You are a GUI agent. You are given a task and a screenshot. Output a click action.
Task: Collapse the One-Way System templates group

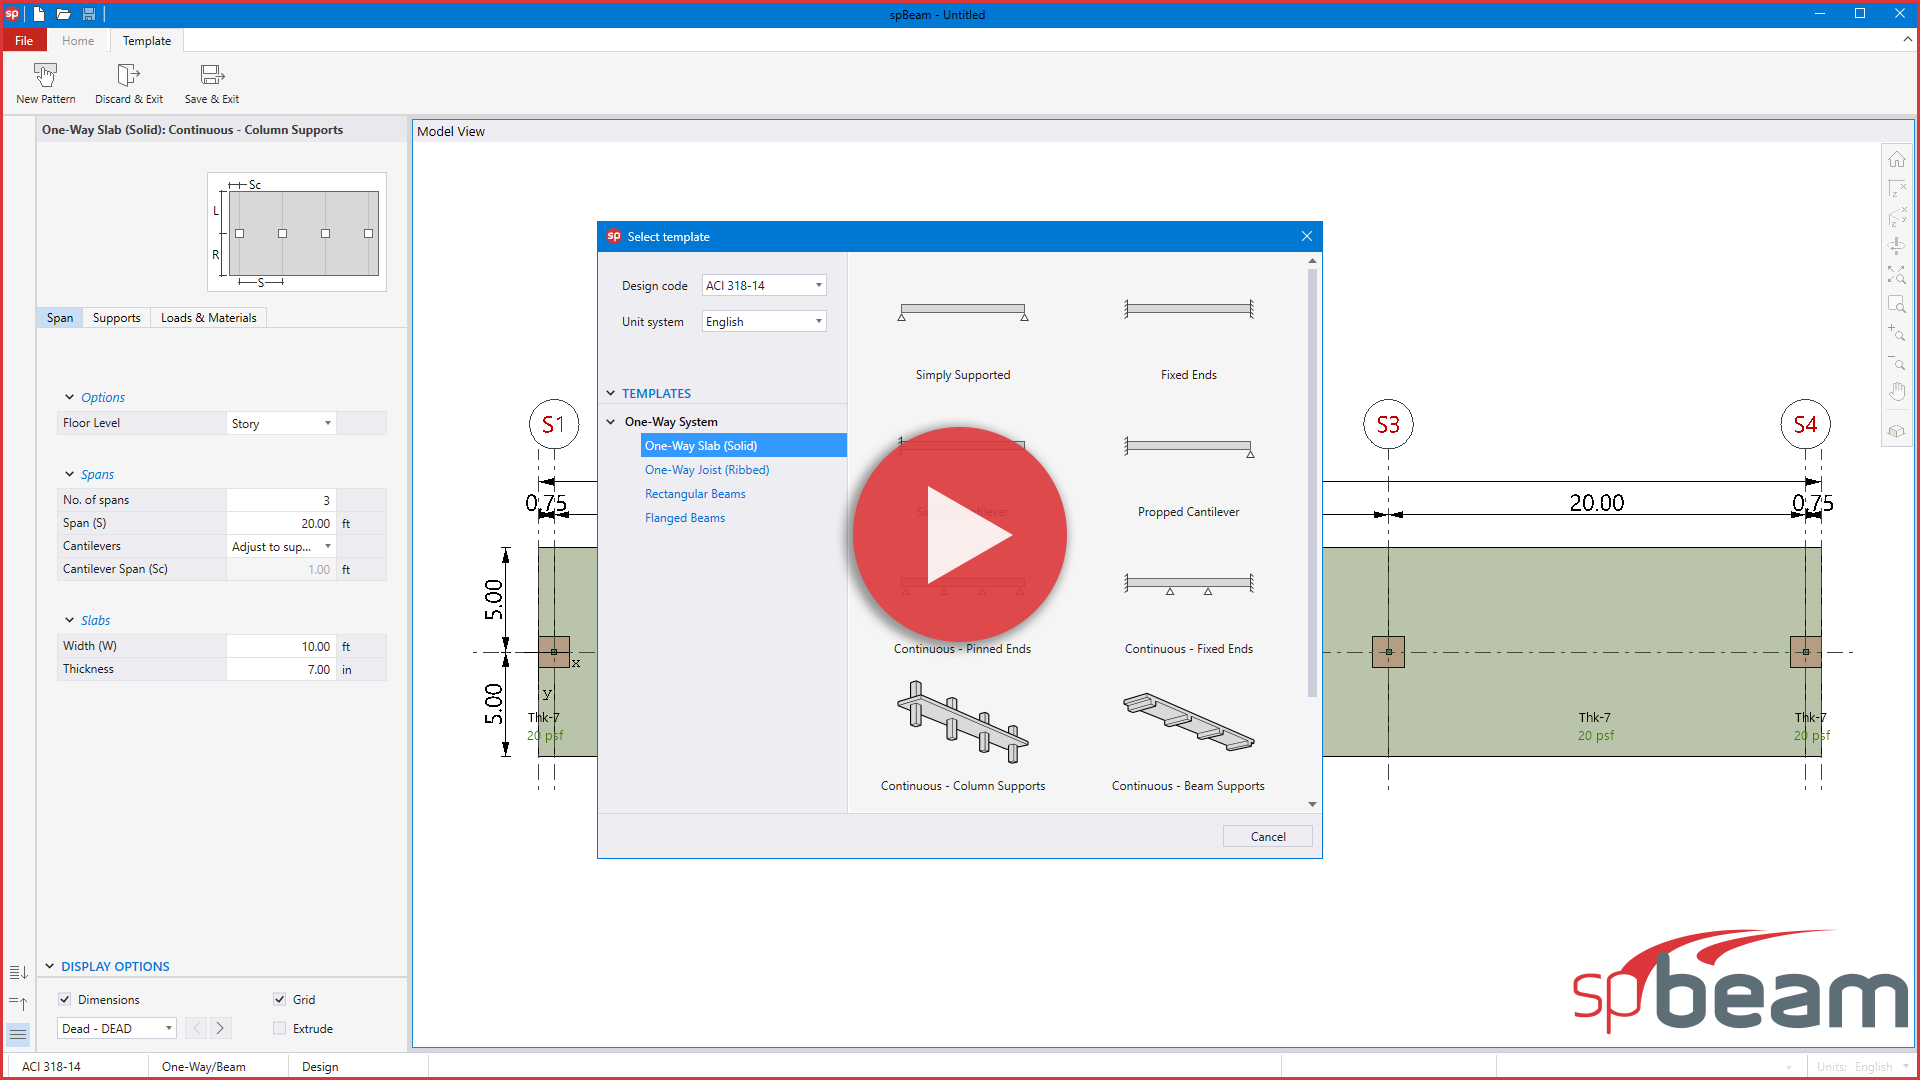point(611,421)
